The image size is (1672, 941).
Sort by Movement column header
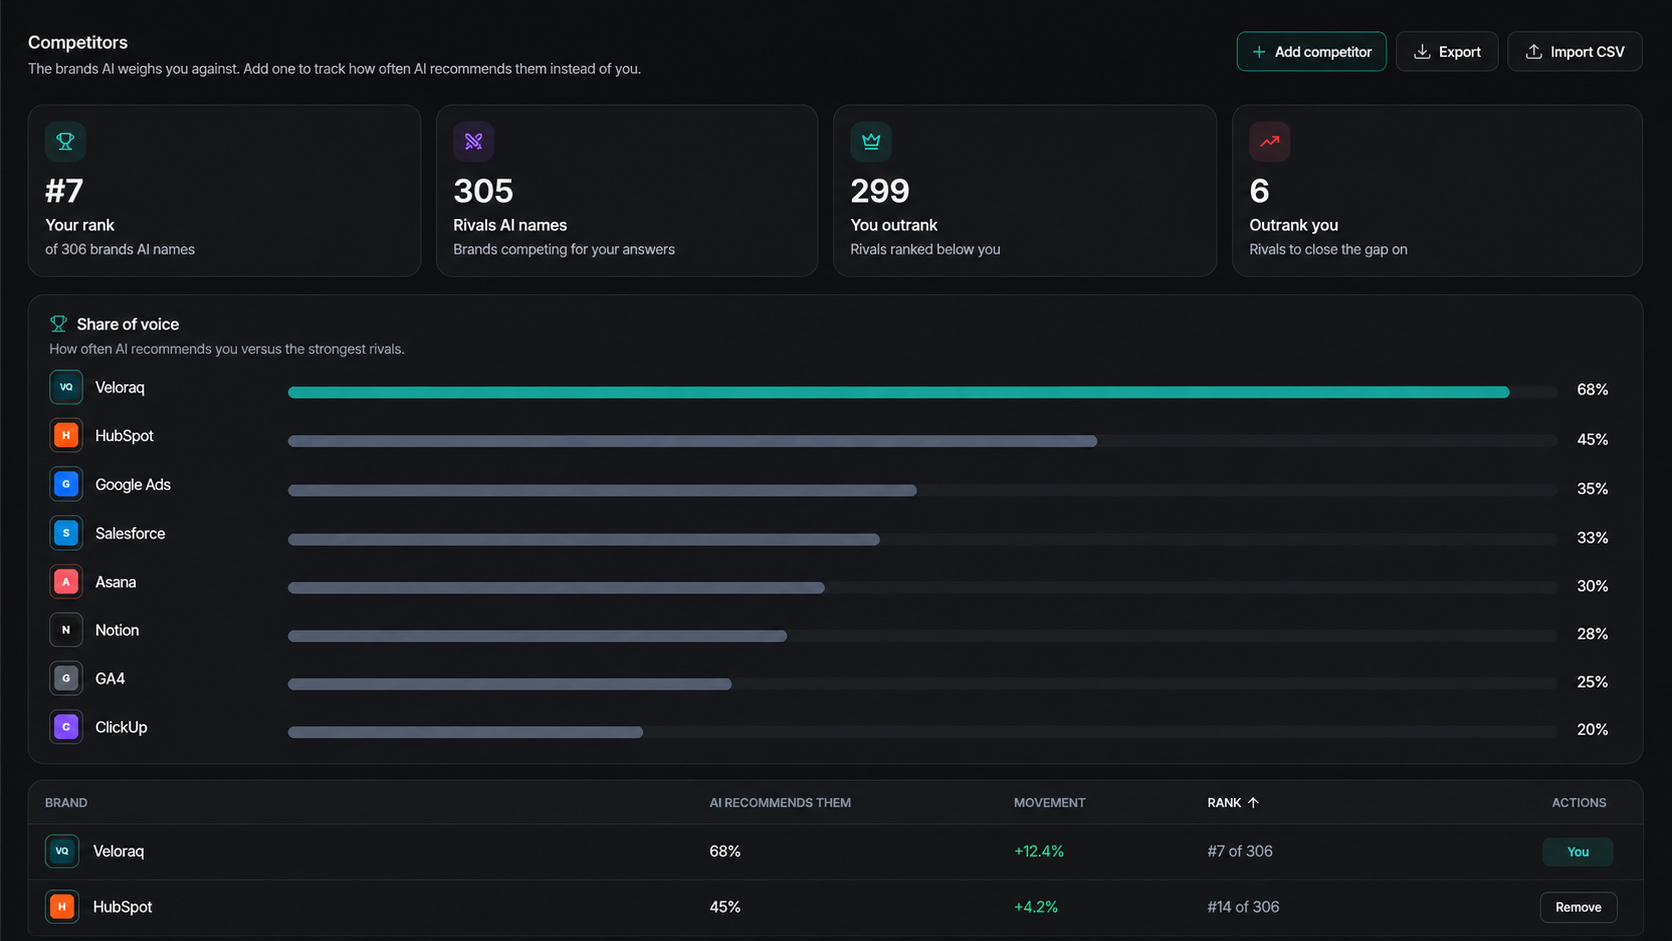tap(1049, 803)
